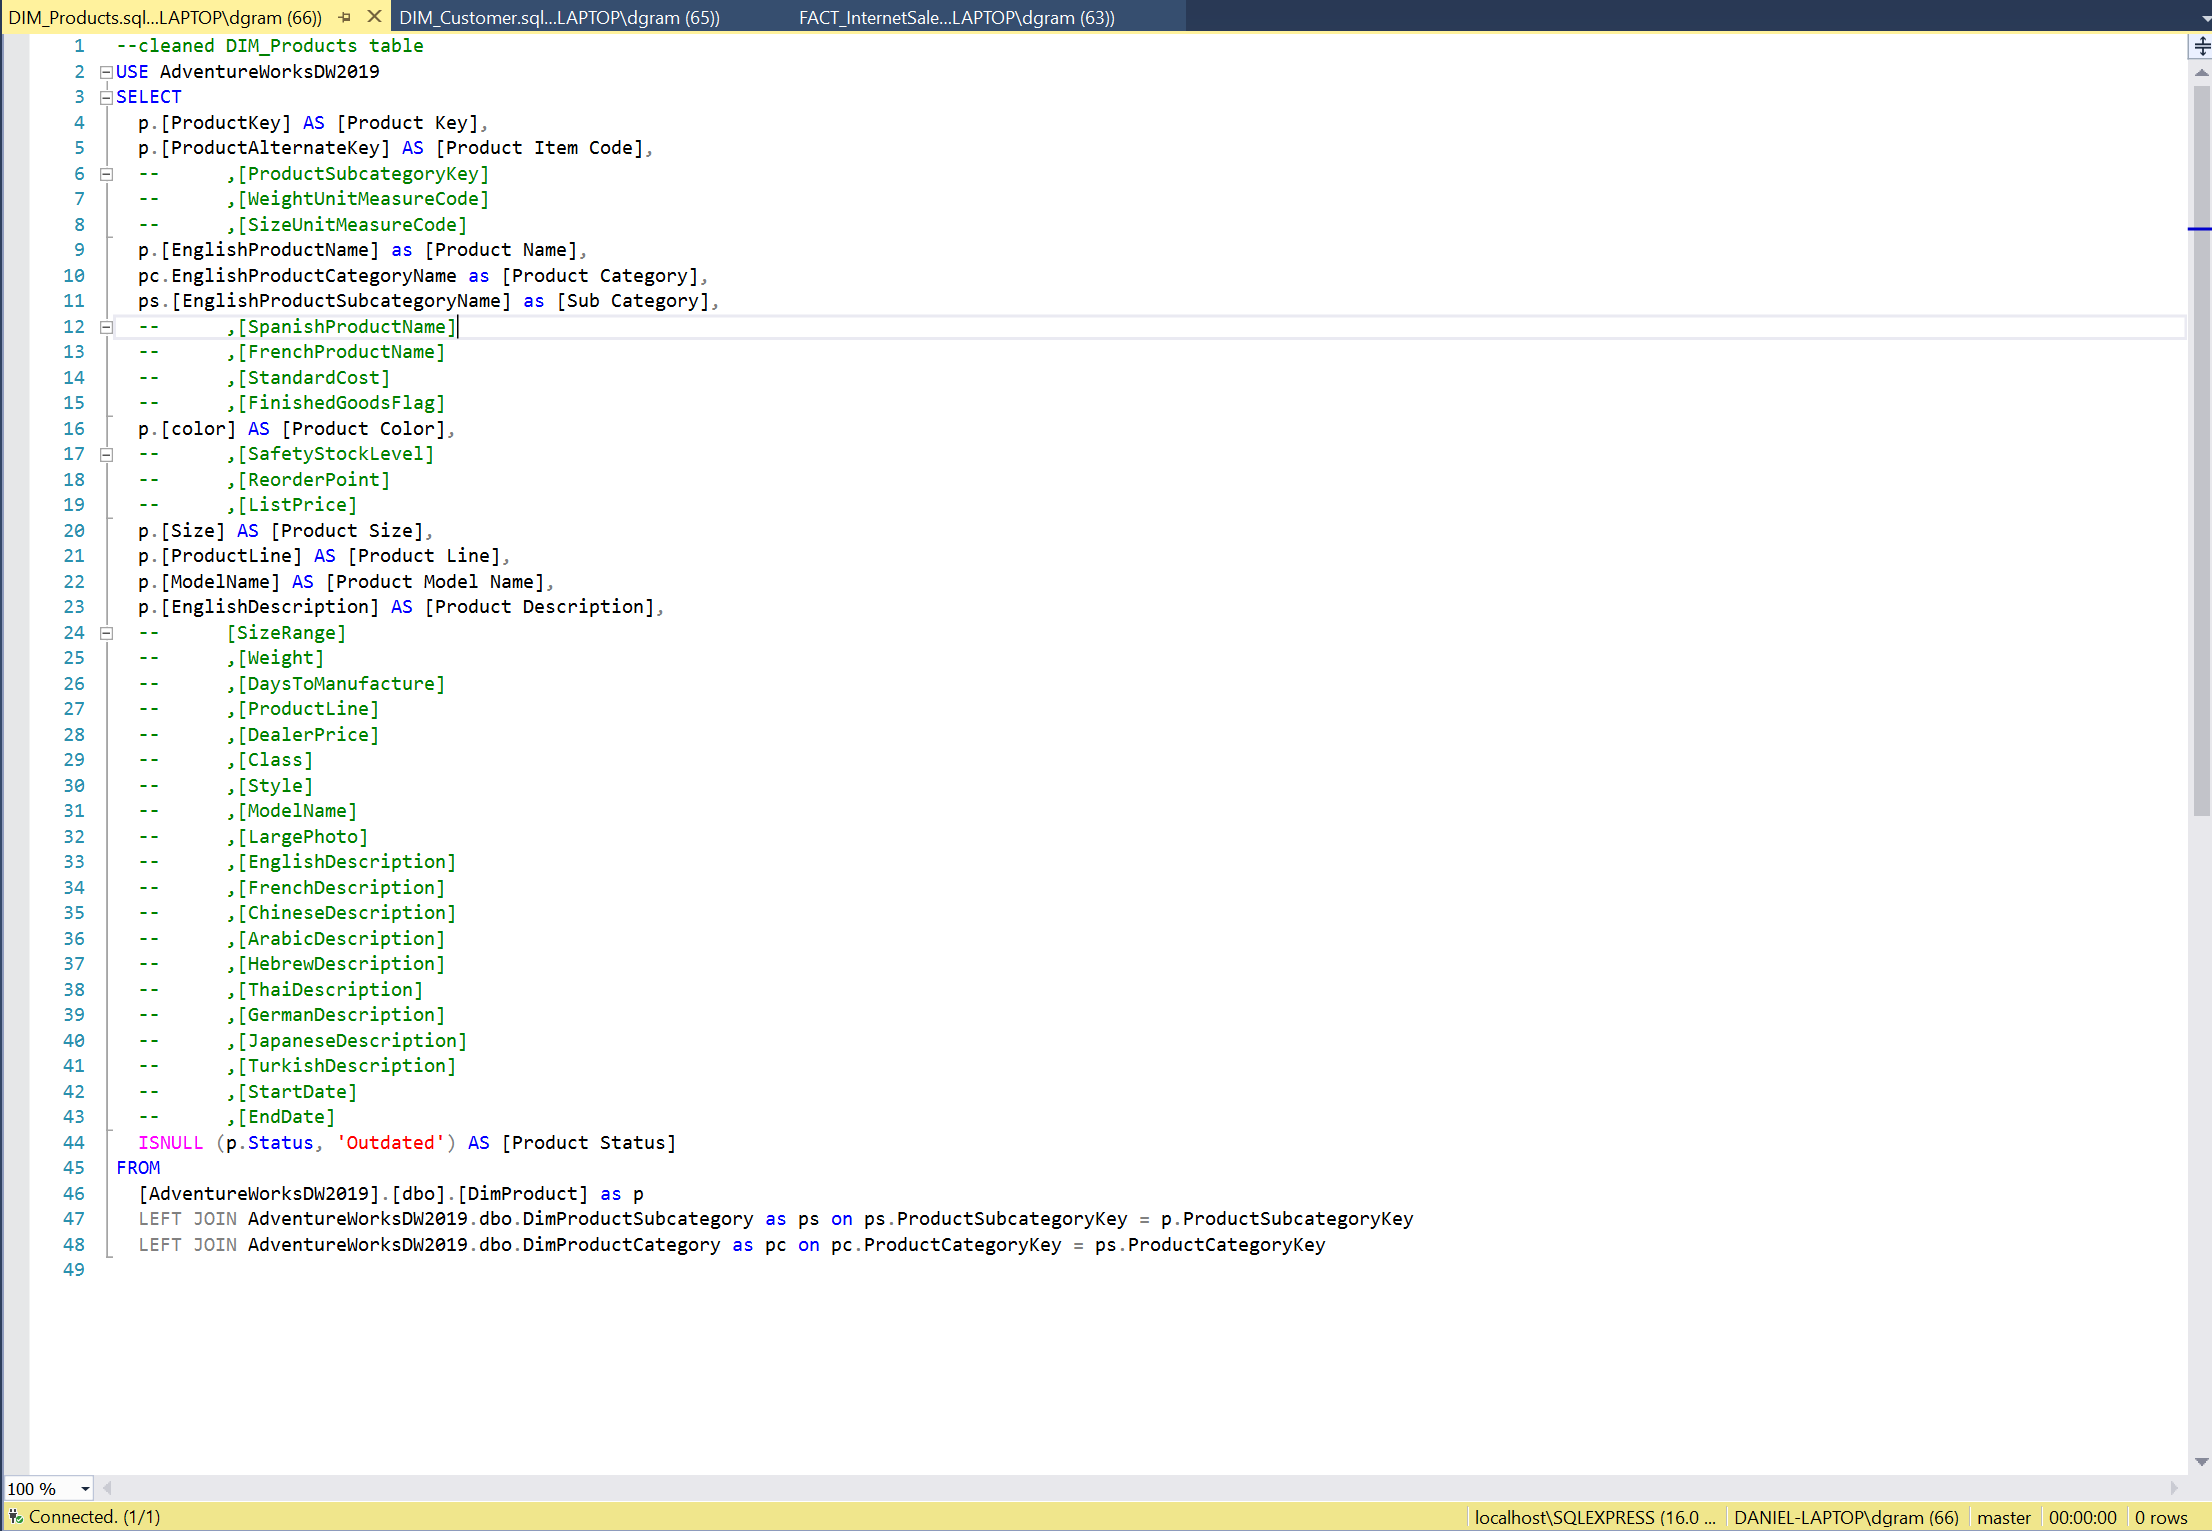Click the connection status icon in the status bar
The image size is (2212, 1531).
(15, 1517)
